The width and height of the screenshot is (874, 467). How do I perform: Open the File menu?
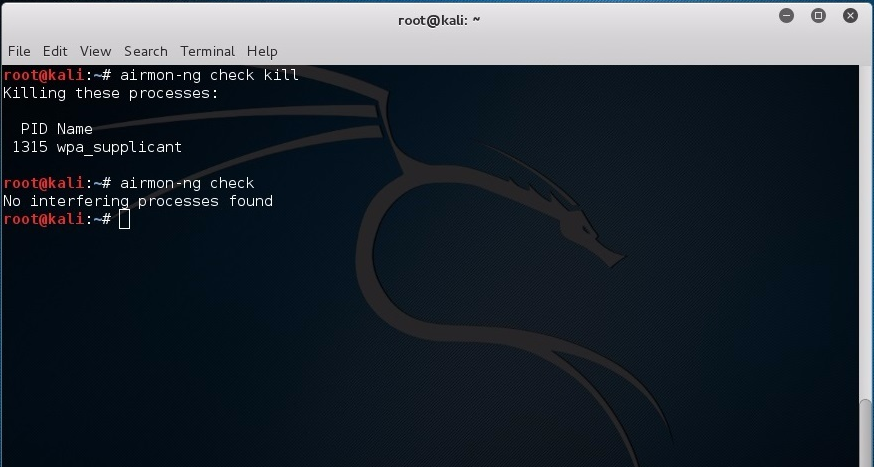tap(19, 51)
